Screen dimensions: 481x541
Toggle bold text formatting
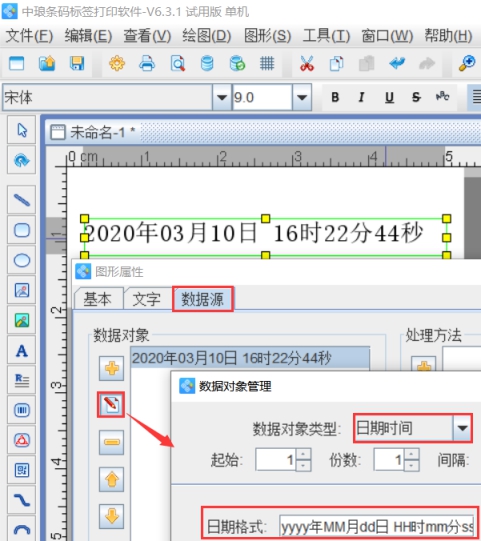[x=335, y=97]
